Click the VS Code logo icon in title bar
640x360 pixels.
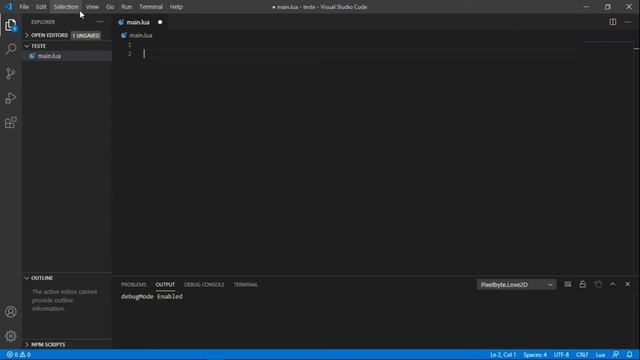8,7
